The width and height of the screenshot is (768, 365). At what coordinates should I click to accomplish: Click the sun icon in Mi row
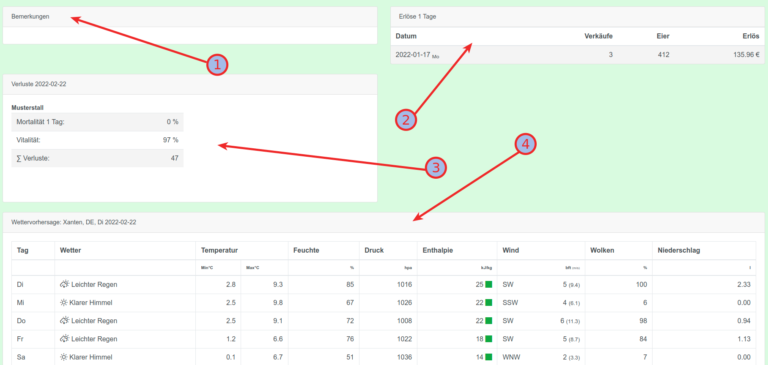(64, 303)
